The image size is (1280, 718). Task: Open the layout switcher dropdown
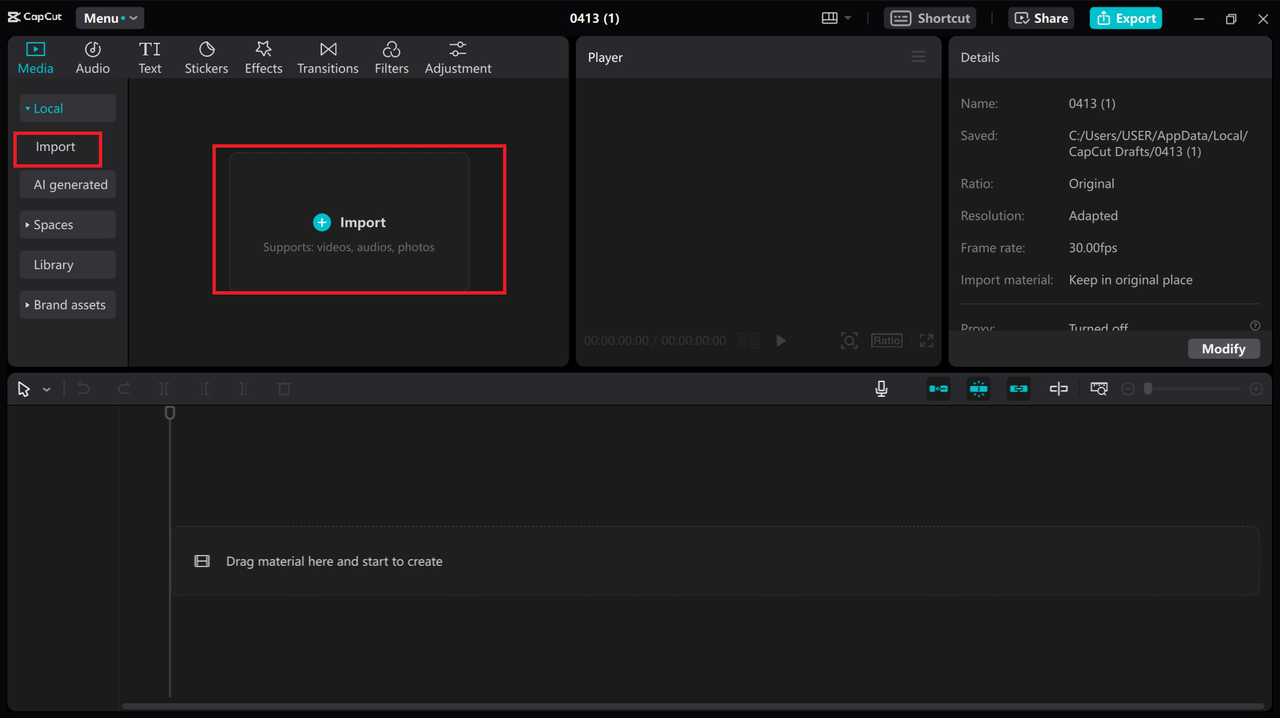pyautogui.click(x=836, y=18)
